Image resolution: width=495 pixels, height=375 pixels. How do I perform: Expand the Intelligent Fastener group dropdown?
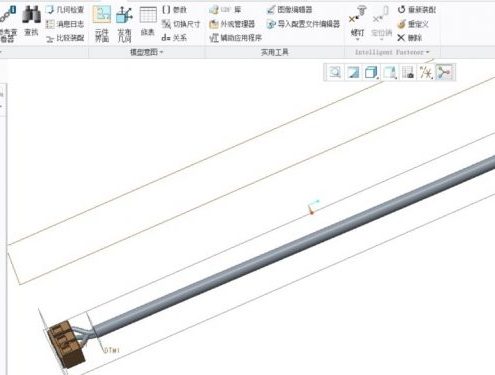point(392,52)
